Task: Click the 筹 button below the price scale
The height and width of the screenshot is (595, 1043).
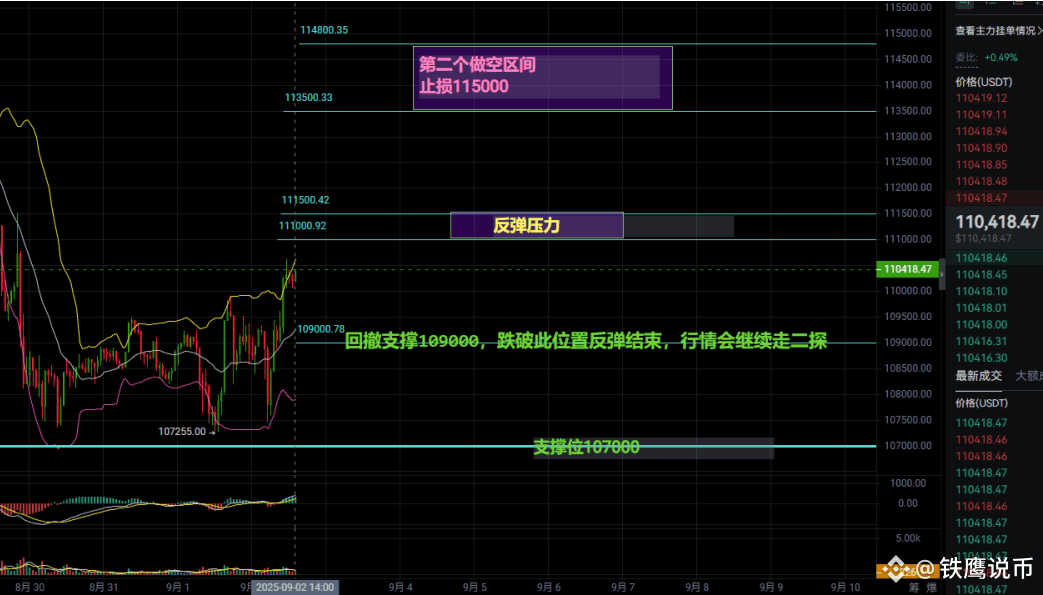Action: 915,587
